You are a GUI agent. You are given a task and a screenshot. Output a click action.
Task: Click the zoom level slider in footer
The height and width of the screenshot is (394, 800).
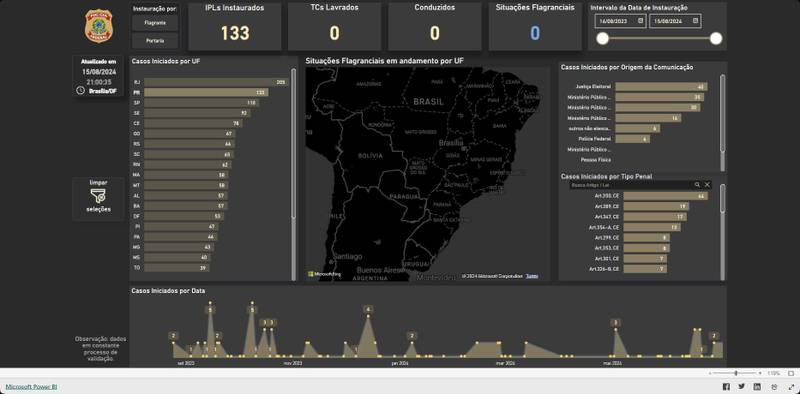tap(735, 374)
